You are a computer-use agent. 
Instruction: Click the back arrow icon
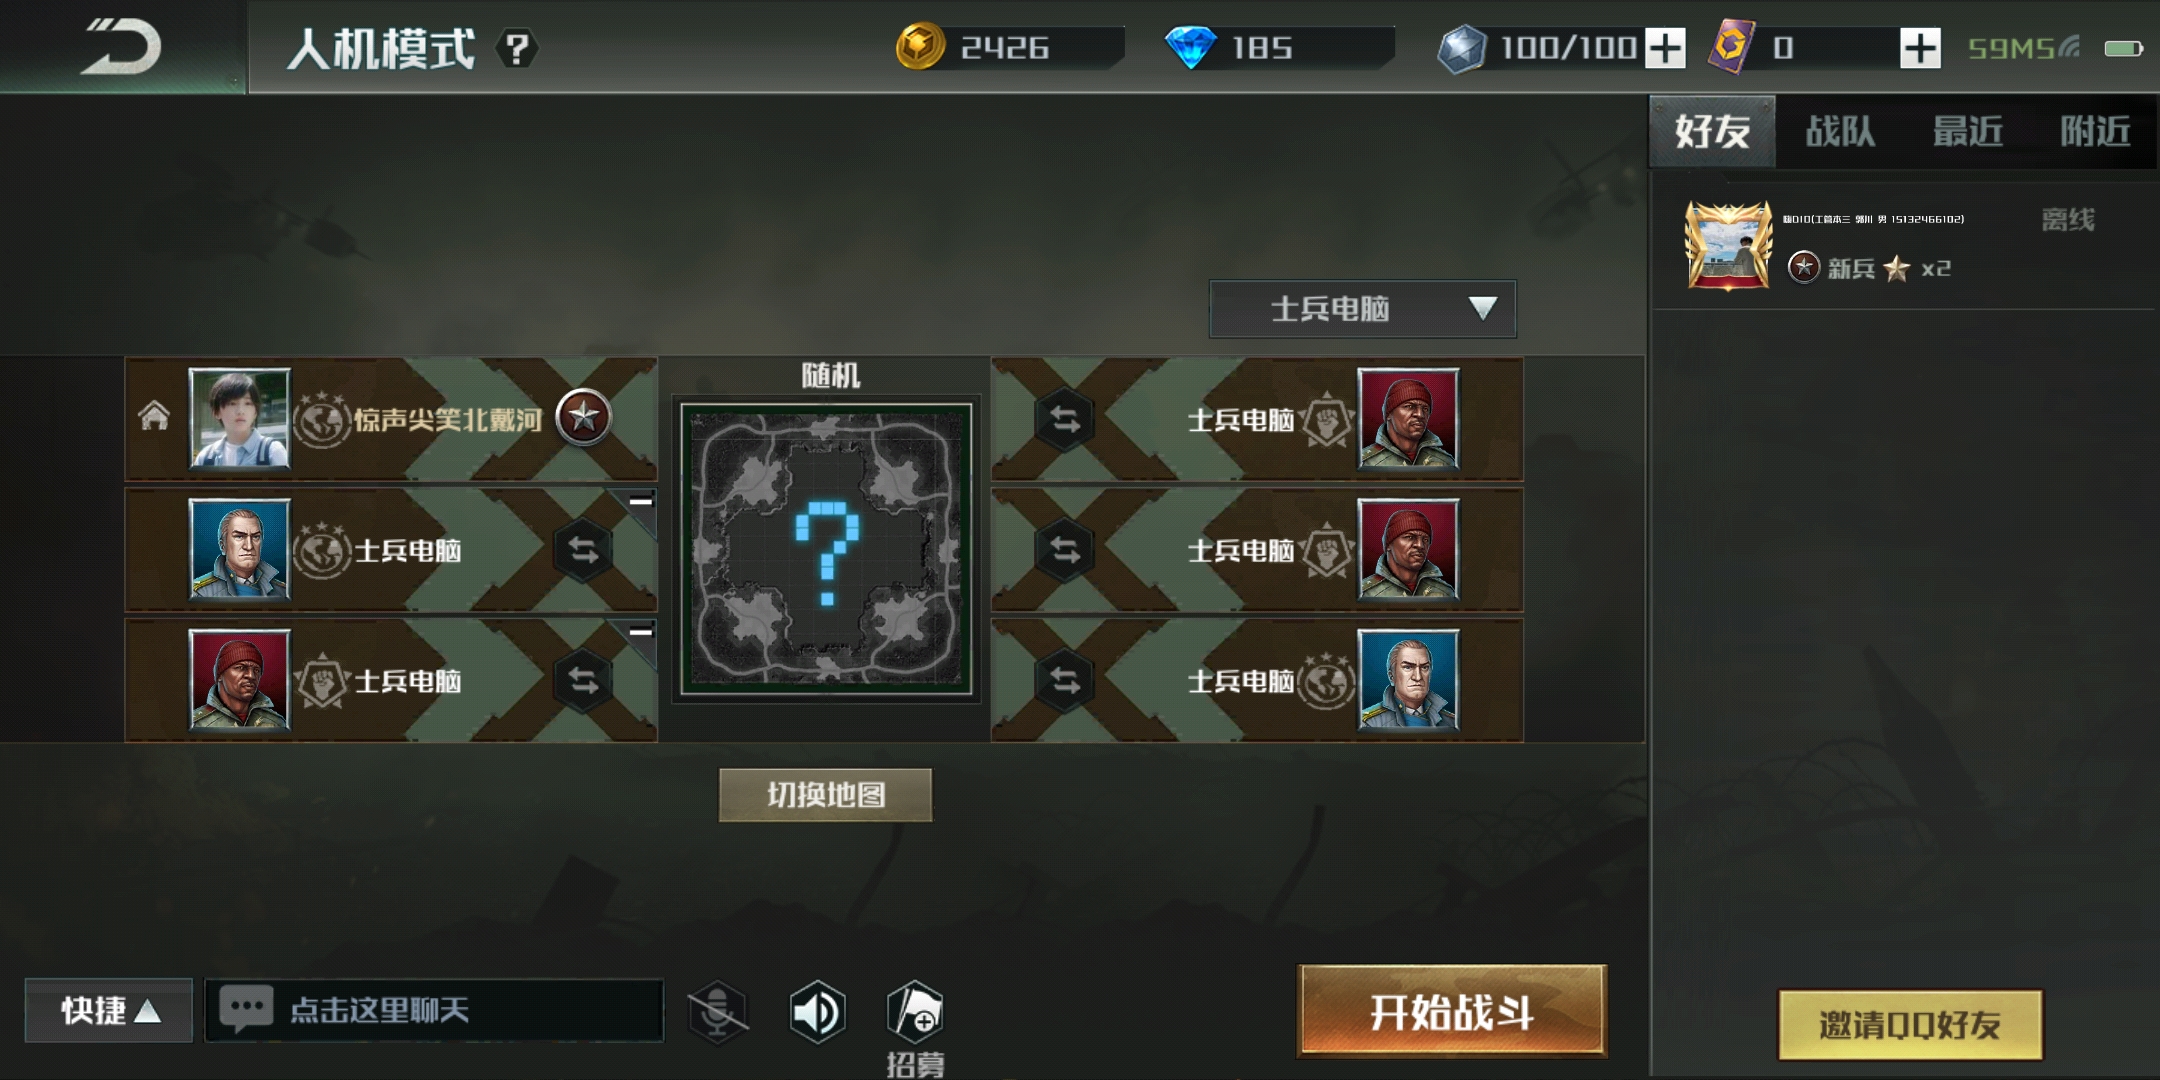tap(121, 46)
